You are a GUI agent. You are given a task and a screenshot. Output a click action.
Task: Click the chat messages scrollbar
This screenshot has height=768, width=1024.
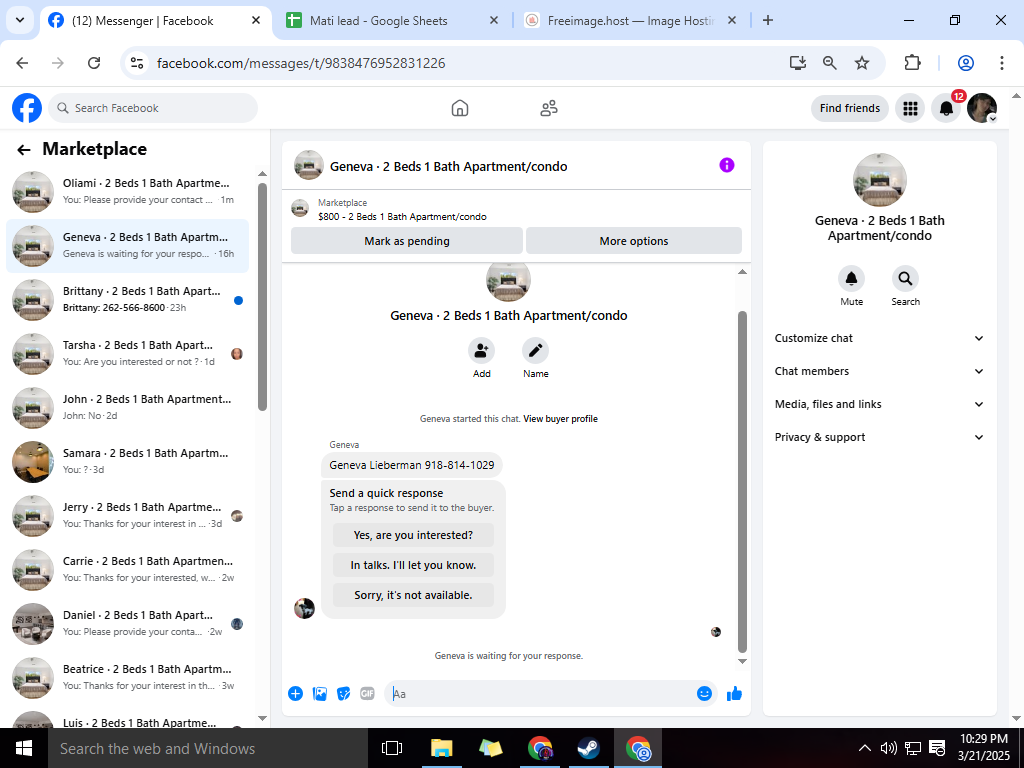click(742, 482)
